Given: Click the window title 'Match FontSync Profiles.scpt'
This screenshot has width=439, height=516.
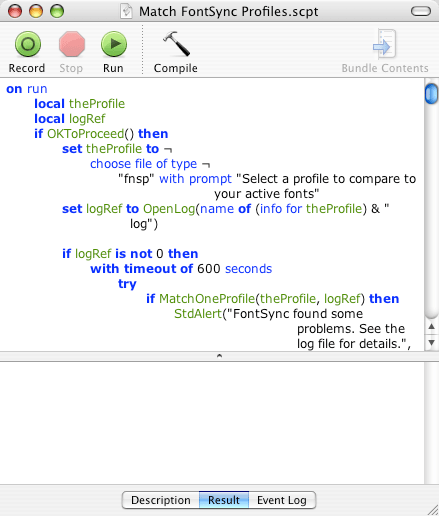Looking at the screenshot, I should pyautogui.click(x=228, y=12).
